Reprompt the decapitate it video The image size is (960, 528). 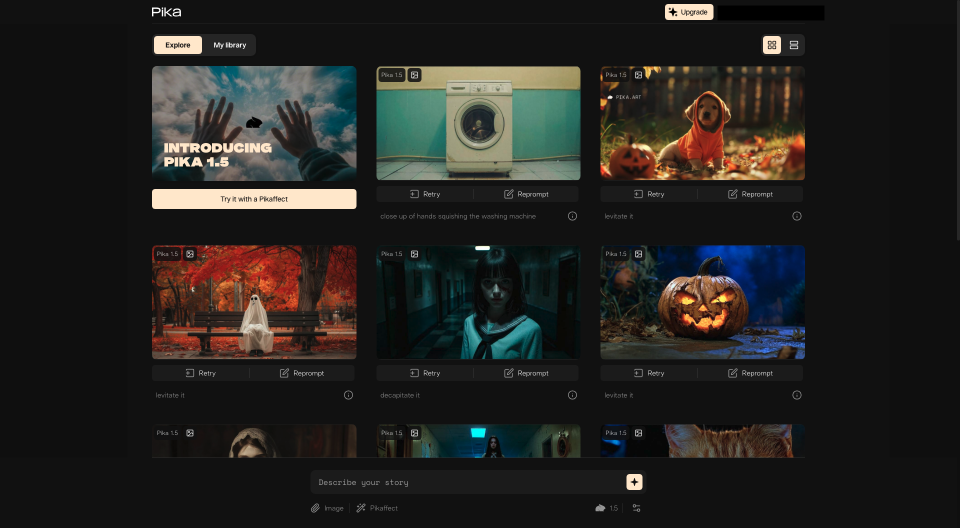pos(527,373)
